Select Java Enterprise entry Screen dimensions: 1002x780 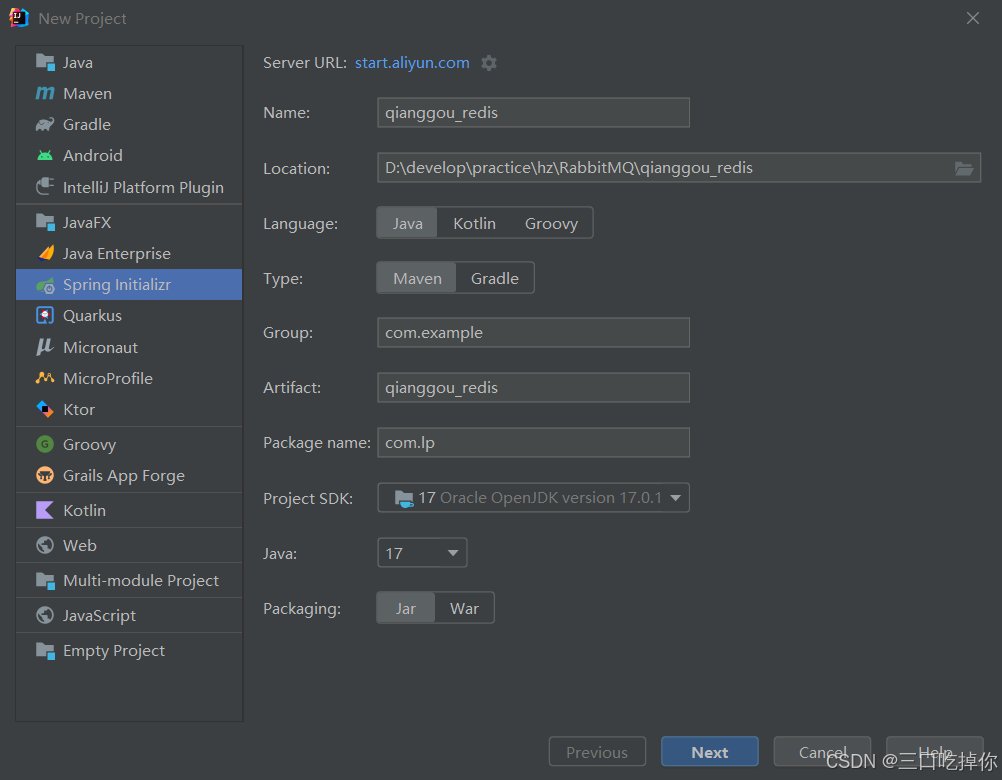click(129, 254)
